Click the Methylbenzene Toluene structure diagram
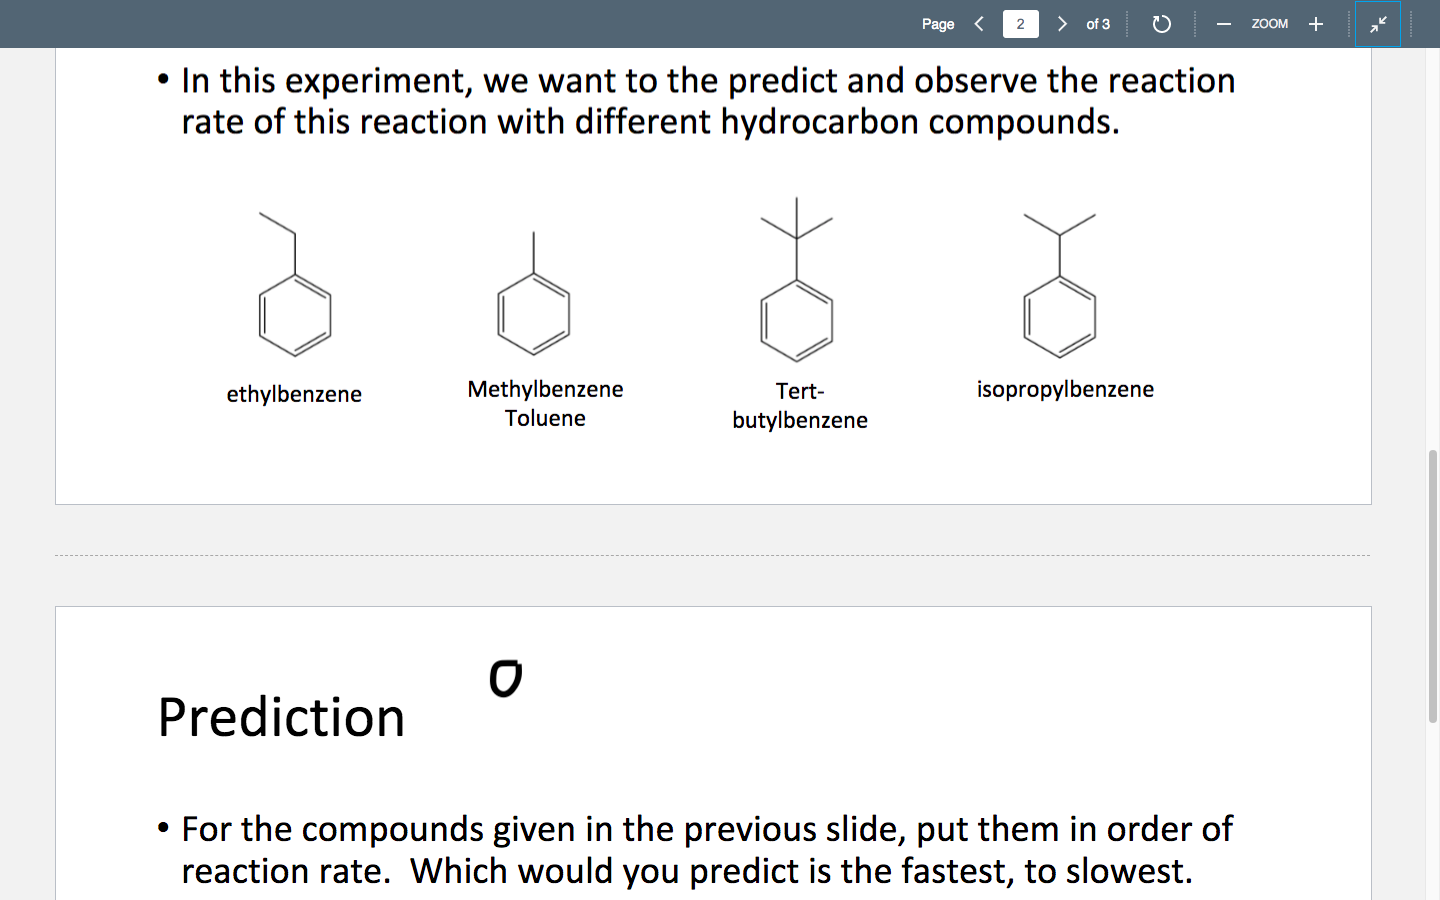This screenshot has width=1440, height=900. coord(532,290)
